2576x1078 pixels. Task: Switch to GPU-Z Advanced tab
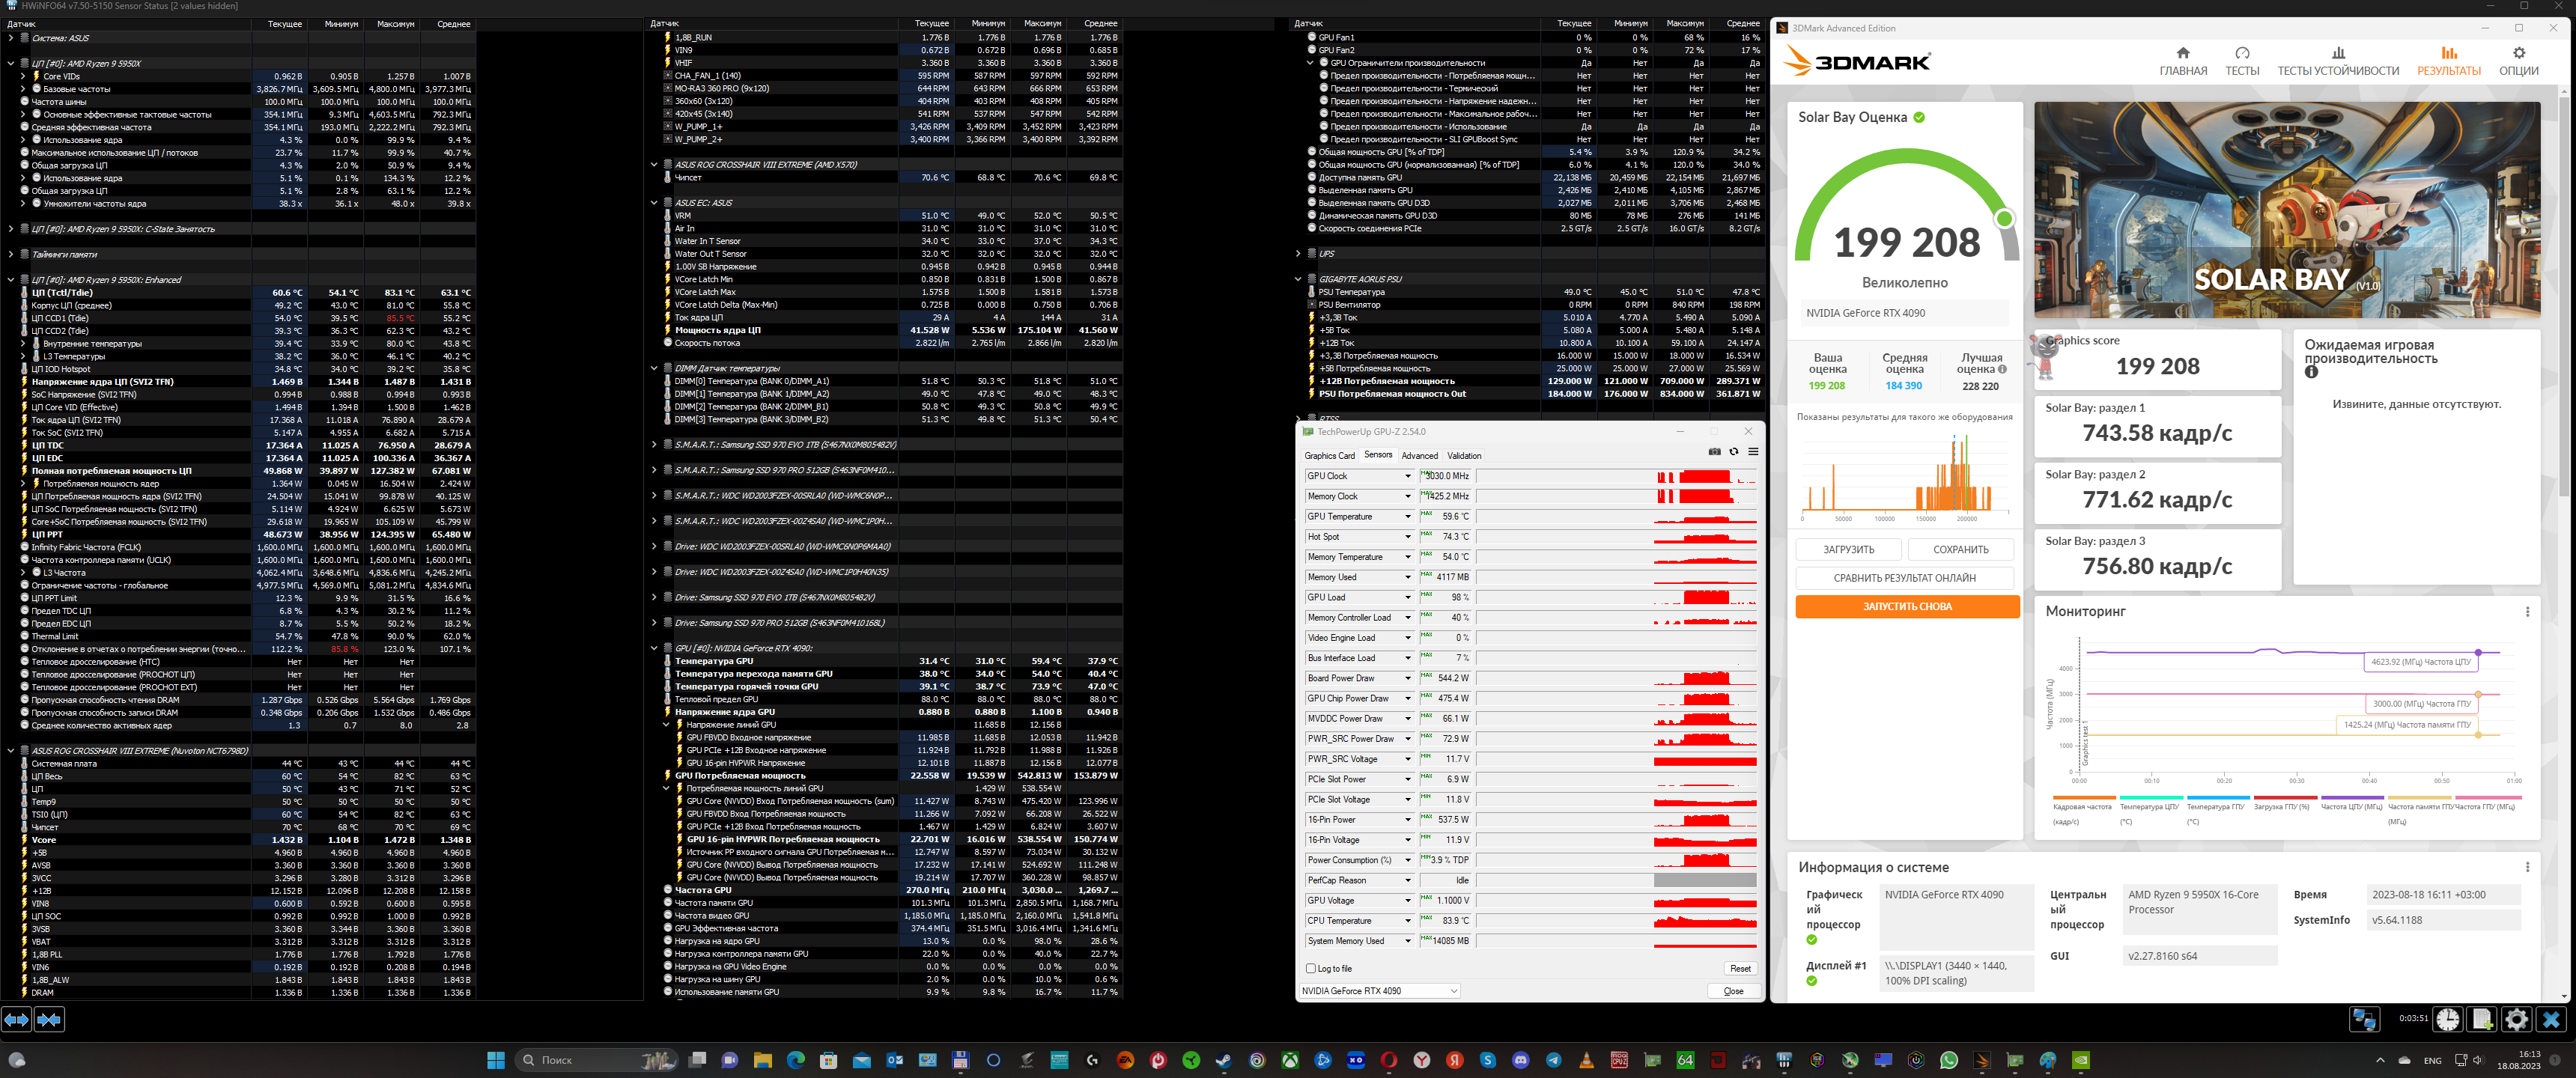tap(1419, 456)
